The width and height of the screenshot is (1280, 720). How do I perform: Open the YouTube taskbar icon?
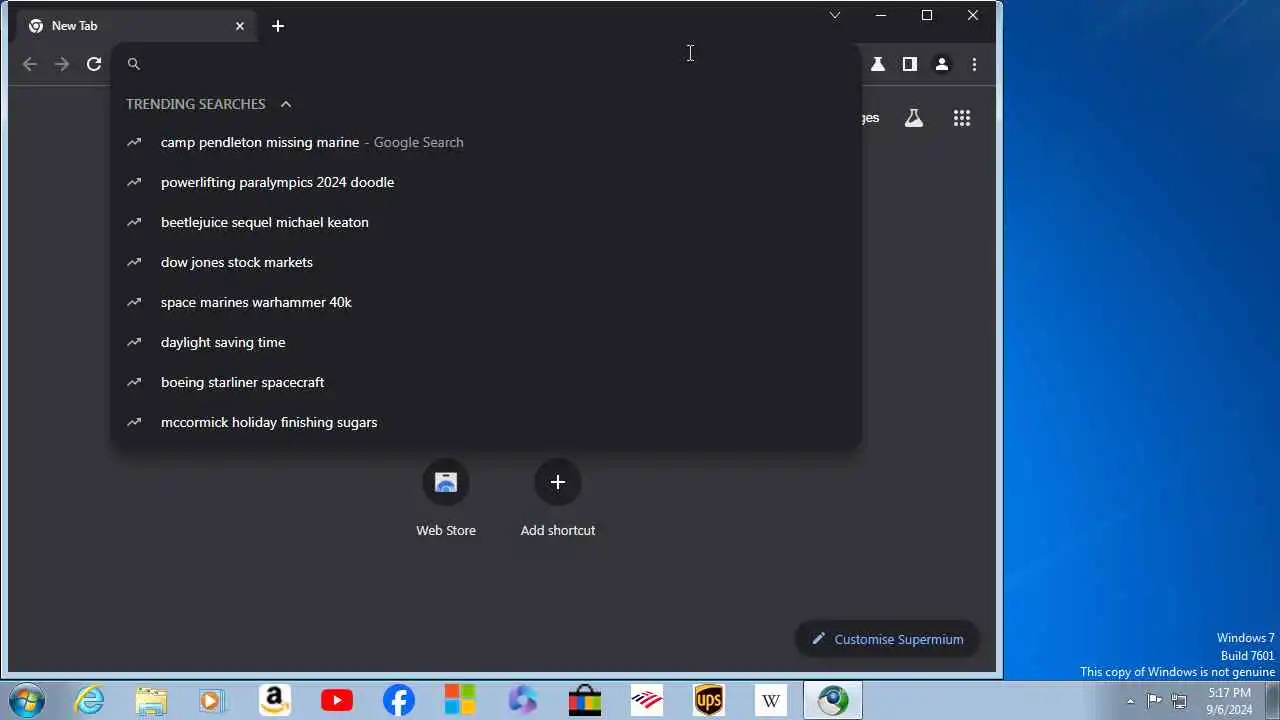coord(337,700)
